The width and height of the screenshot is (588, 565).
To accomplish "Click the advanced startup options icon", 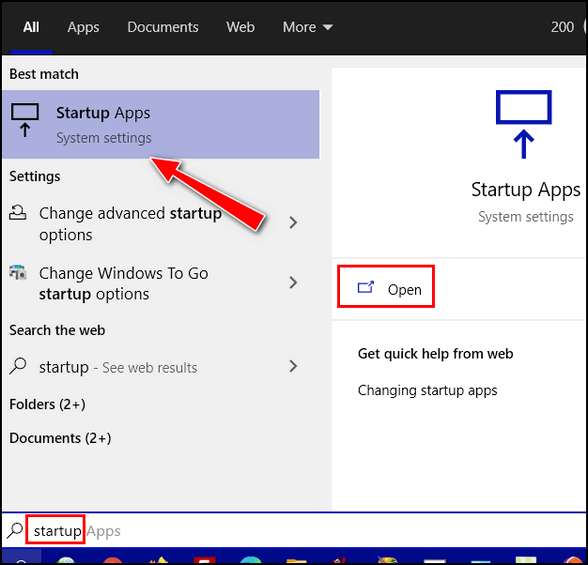I will [x=18, y=212].
